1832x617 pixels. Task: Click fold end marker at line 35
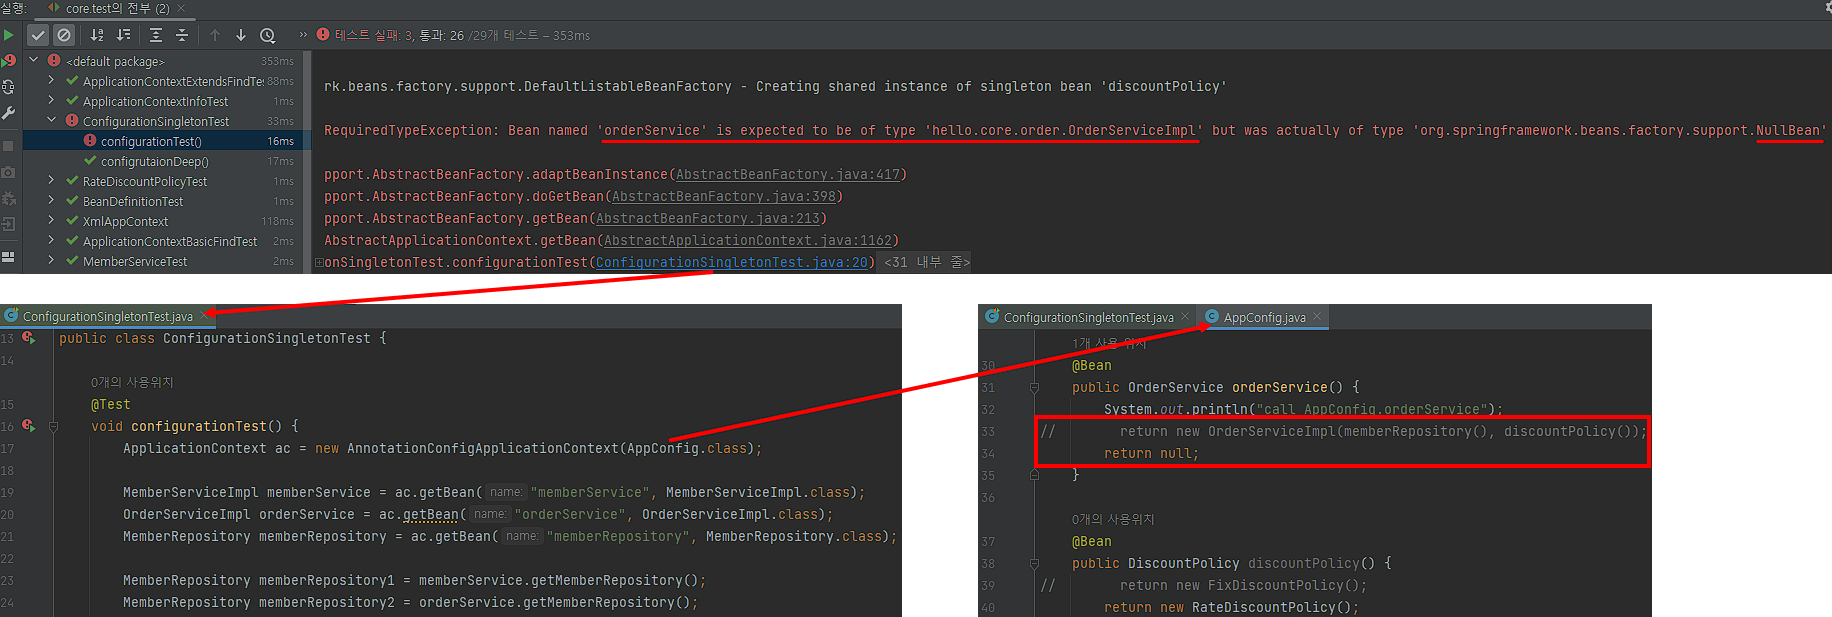(1034, 475)
